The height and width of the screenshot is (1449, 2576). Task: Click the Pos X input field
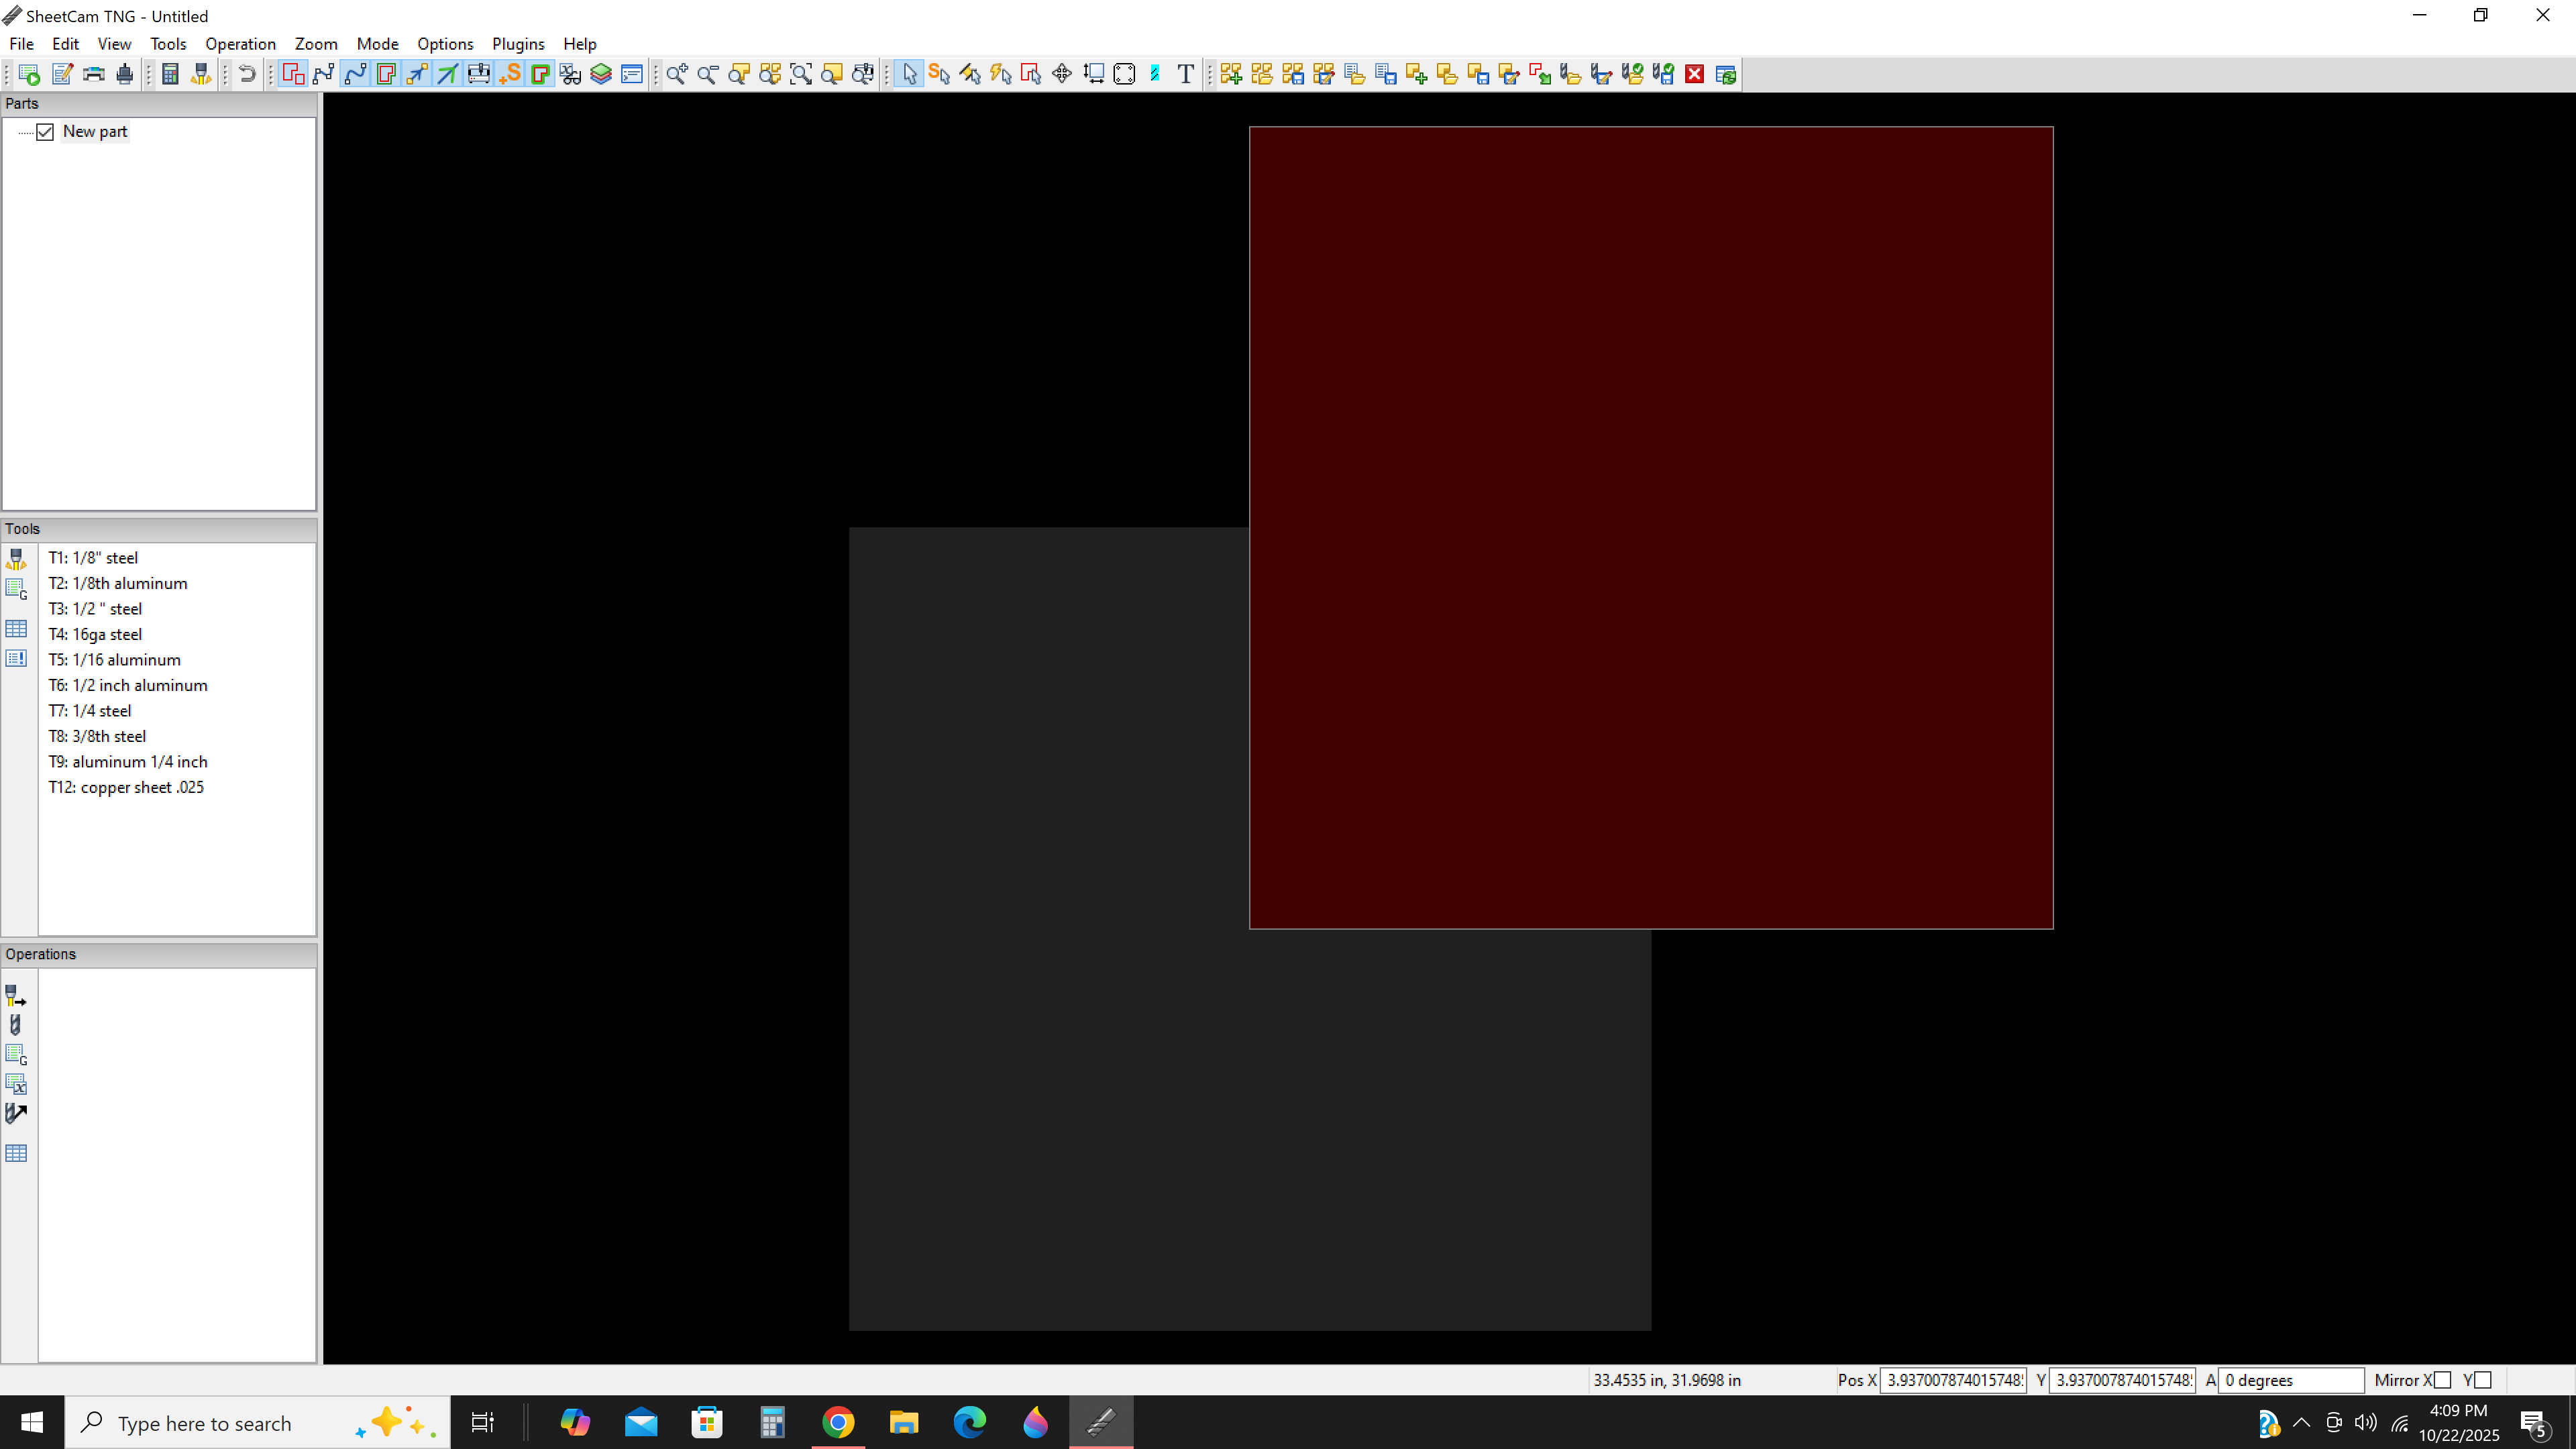tap(1952, 1380)
